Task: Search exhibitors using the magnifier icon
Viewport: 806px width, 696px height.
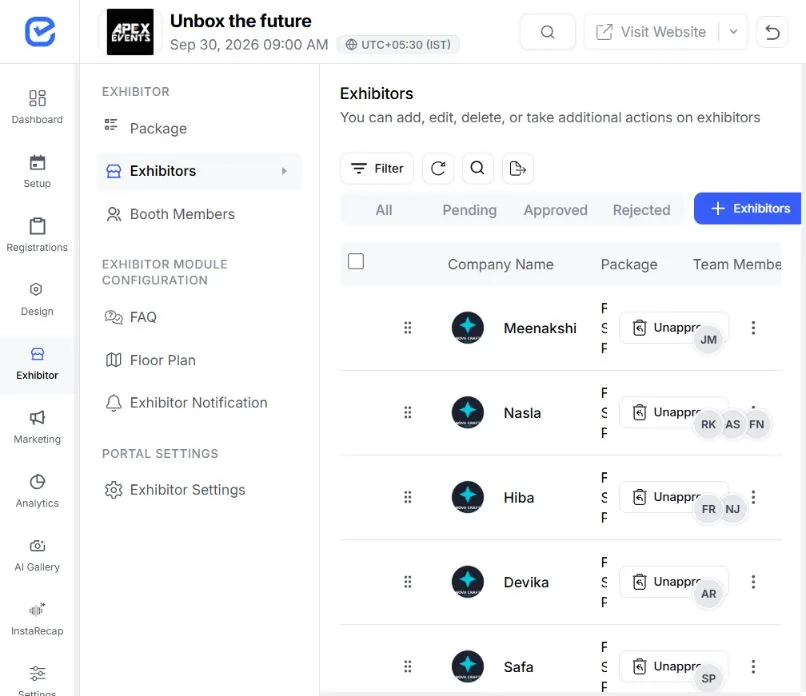Action: [x=478, y=169]
